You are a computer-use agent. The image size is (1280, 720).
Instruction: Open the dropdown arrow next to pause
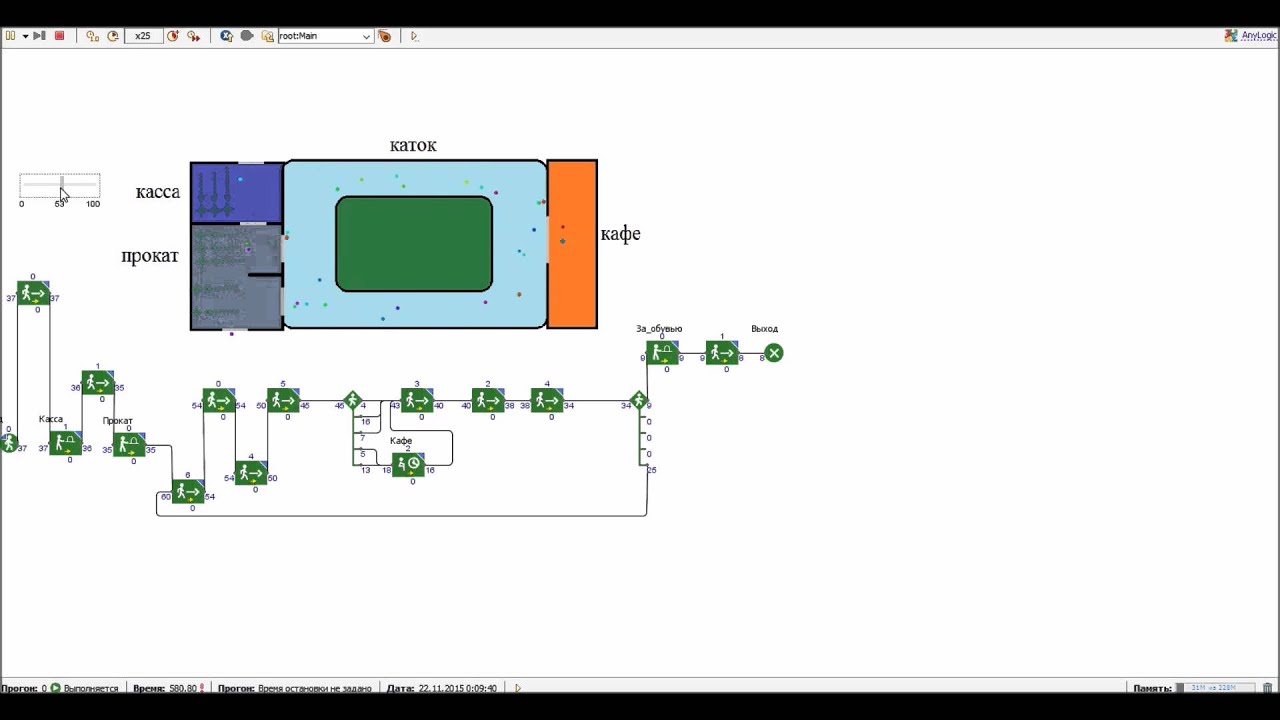tap(25, 36)
